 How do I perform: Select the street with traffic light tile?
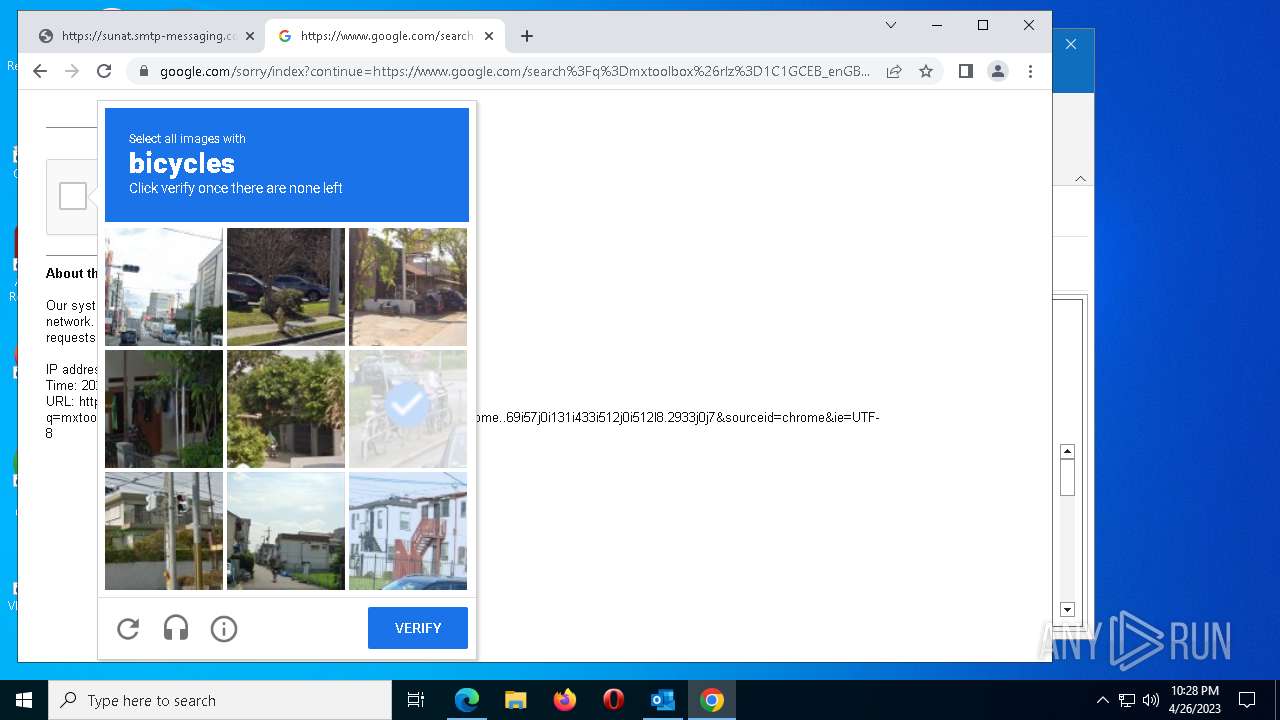(164, 287)
